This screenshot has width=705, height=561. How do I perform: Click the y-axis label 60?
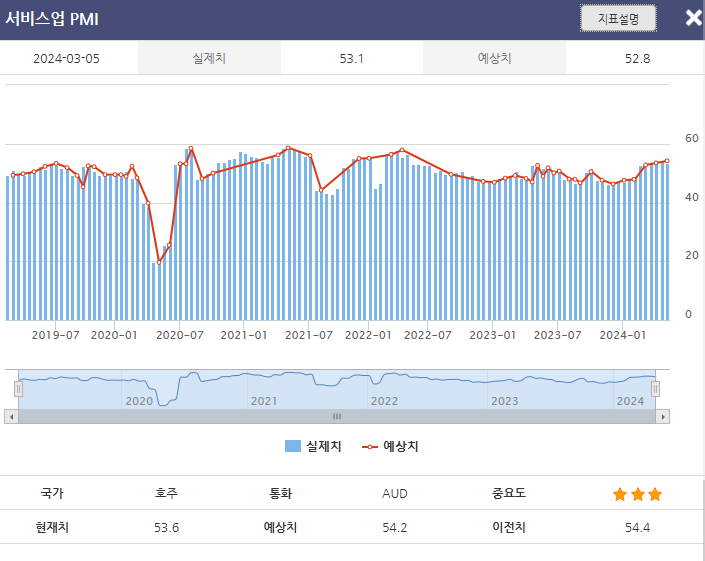point(692,138)
